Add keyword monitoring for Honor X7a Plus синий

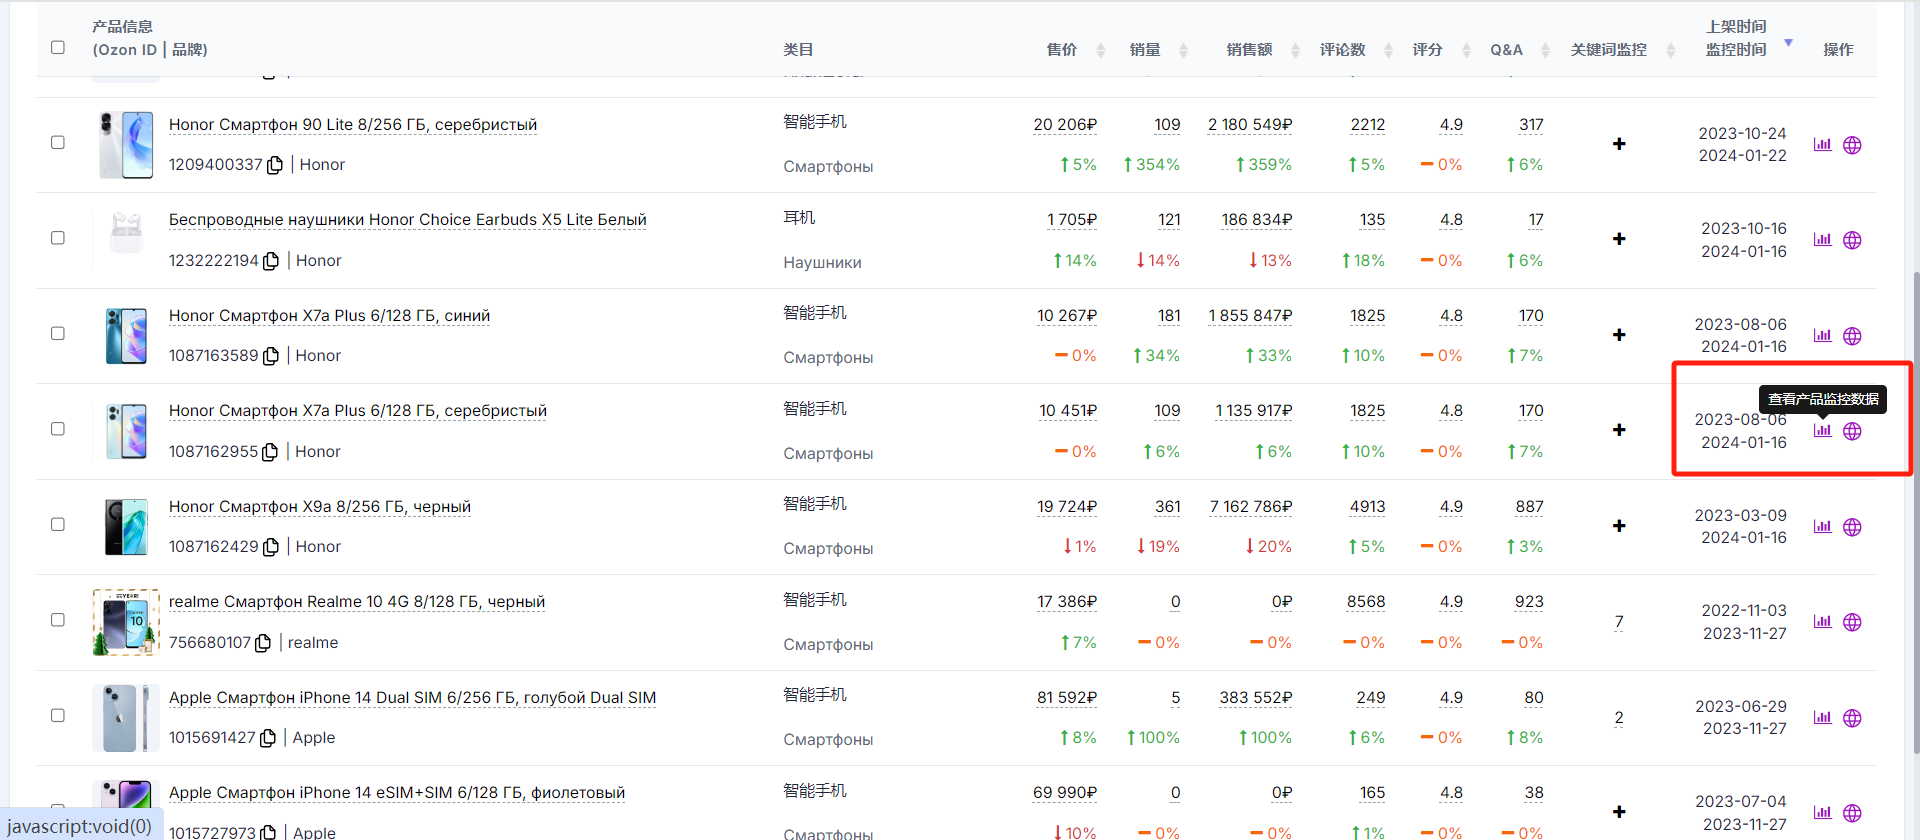[x=1619, y=335]
